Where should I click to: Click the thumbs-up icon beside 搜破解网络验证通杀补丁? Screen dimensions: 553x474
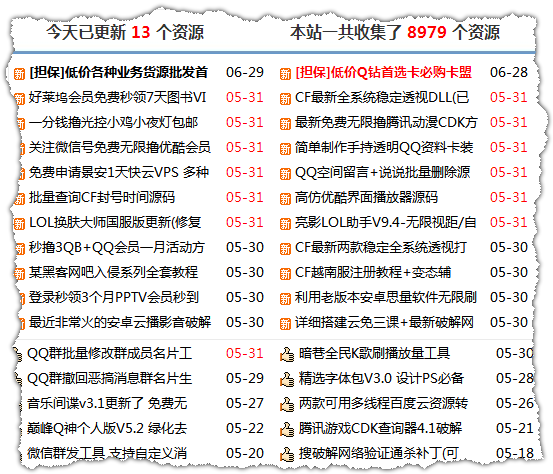287,455
